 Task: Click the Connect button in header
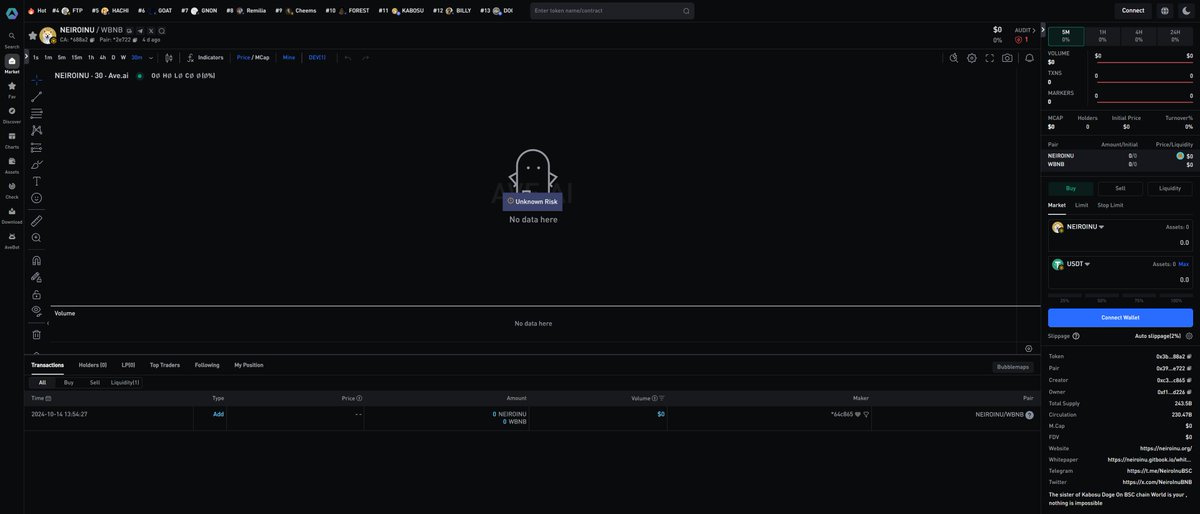click(x=1133, y=11)
